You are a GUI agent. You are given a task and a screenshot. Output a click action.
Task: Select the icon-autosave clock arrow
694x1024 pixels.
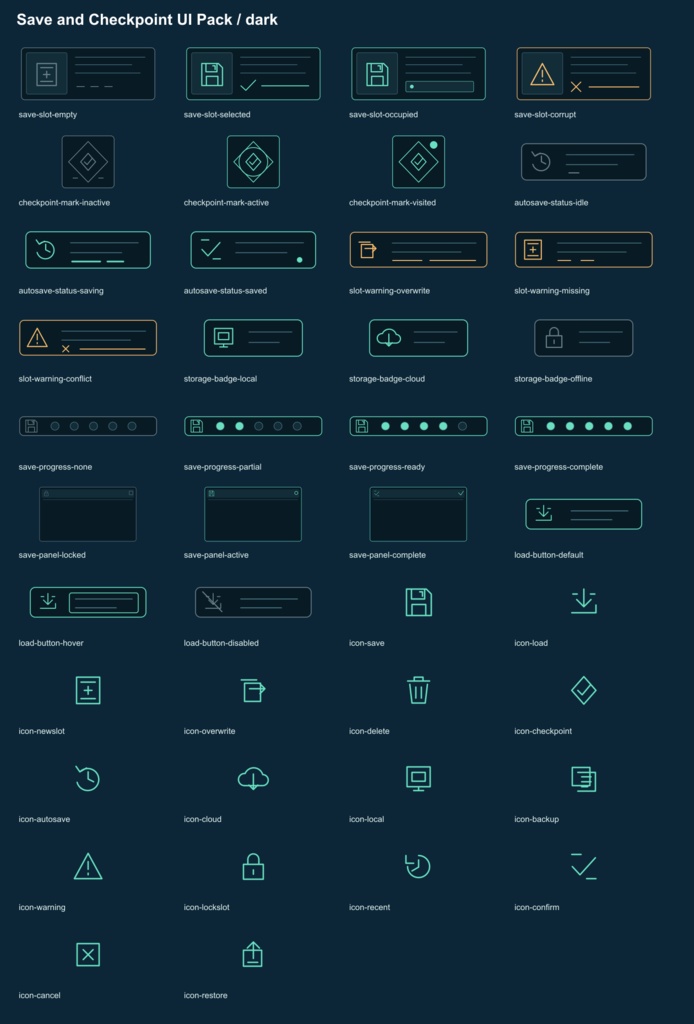pos(87,778)
